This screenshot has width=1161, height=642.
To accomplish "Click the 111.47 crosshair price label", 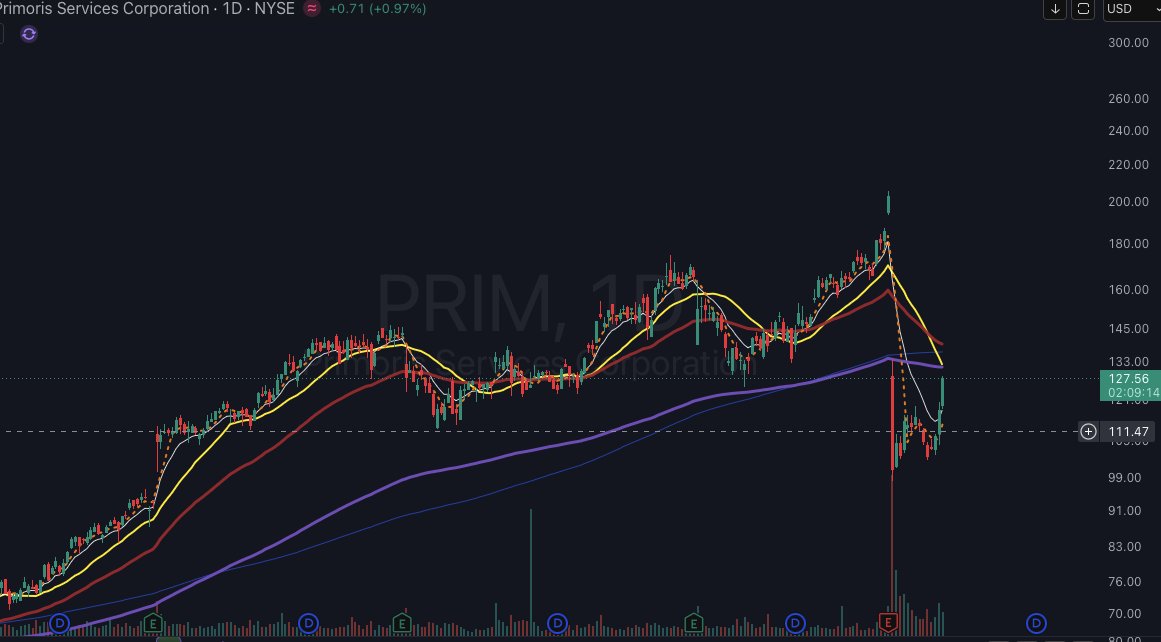I will tap(1128, 432).
